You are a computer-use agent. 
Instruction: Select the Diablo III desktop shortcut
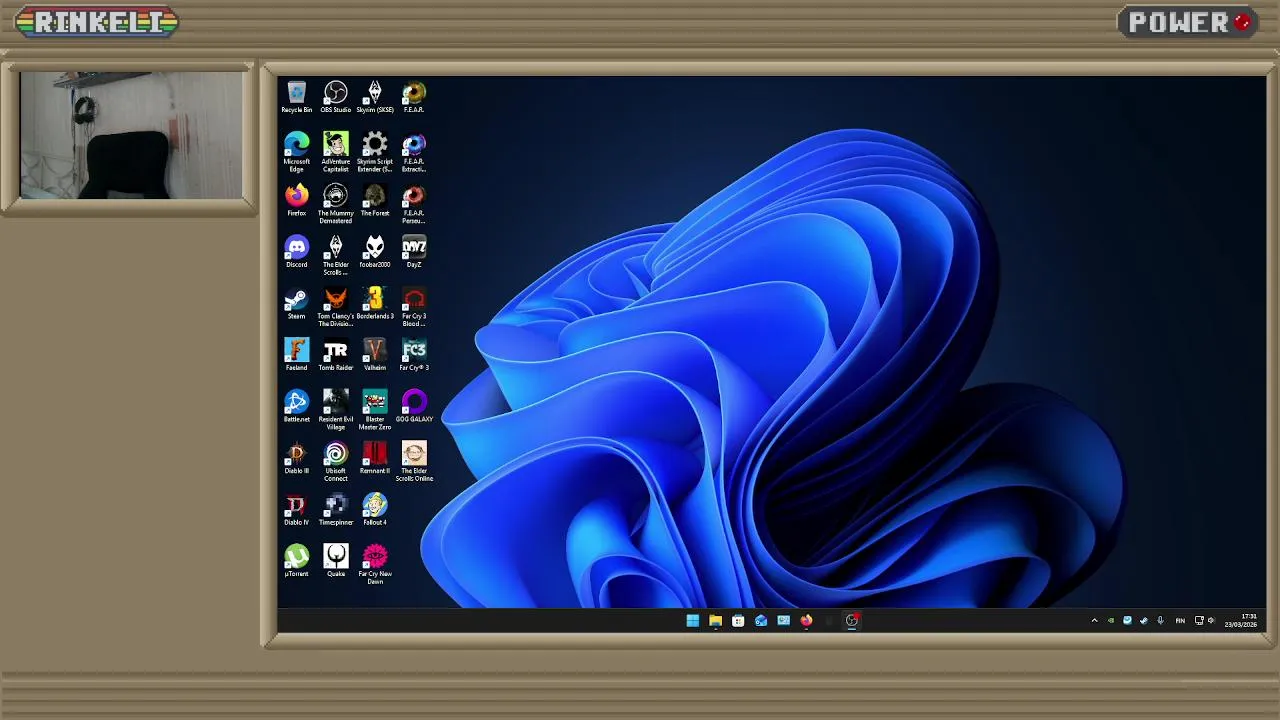(296, 458)
